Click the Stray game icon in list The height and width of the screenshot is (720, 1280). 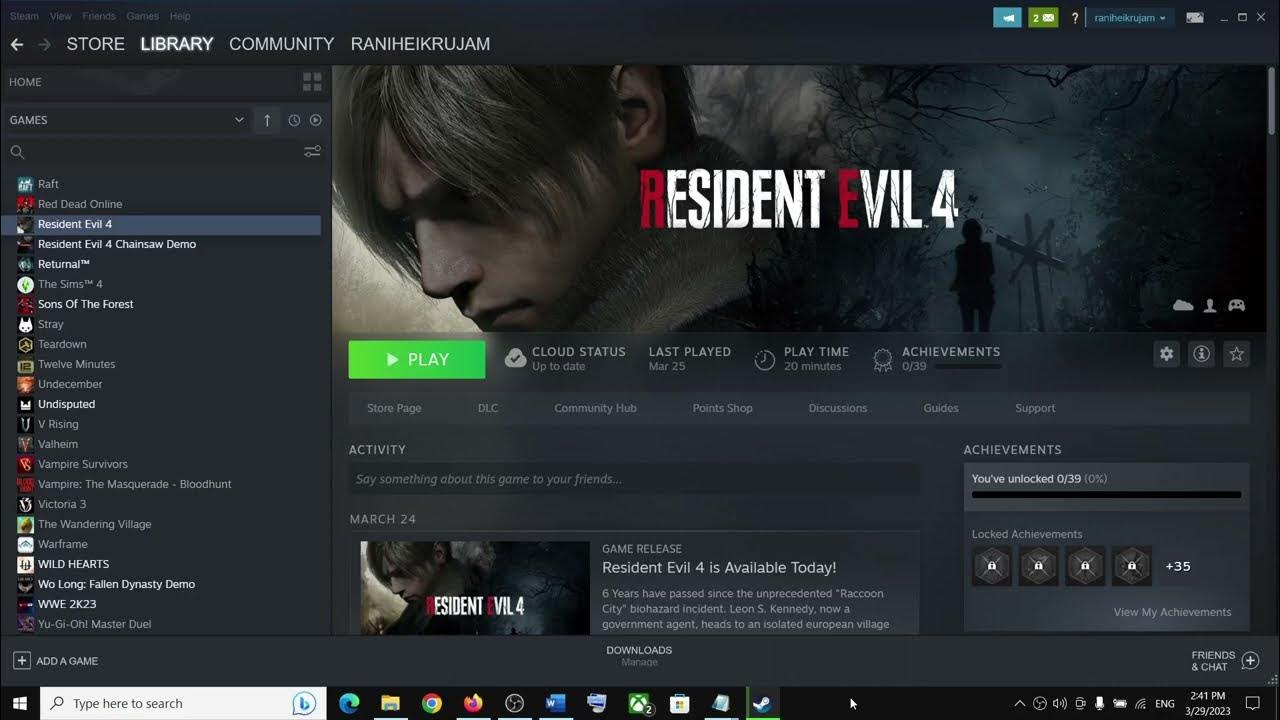click(25, 324)
